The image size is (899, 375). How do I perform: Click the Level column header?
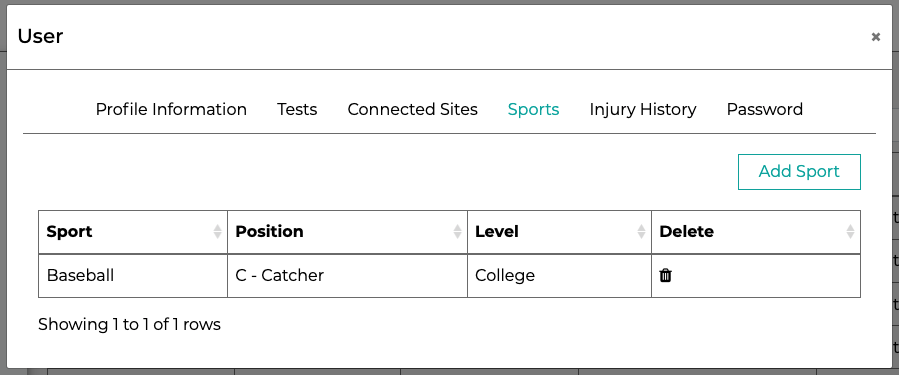coord(559,232)
